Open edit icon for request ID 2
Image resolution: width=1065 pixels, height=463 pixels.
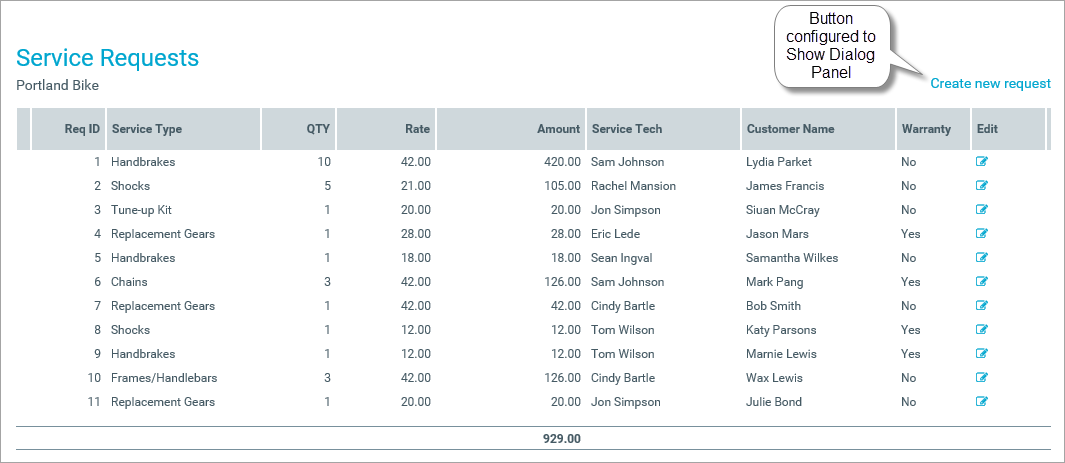[981, 185]
